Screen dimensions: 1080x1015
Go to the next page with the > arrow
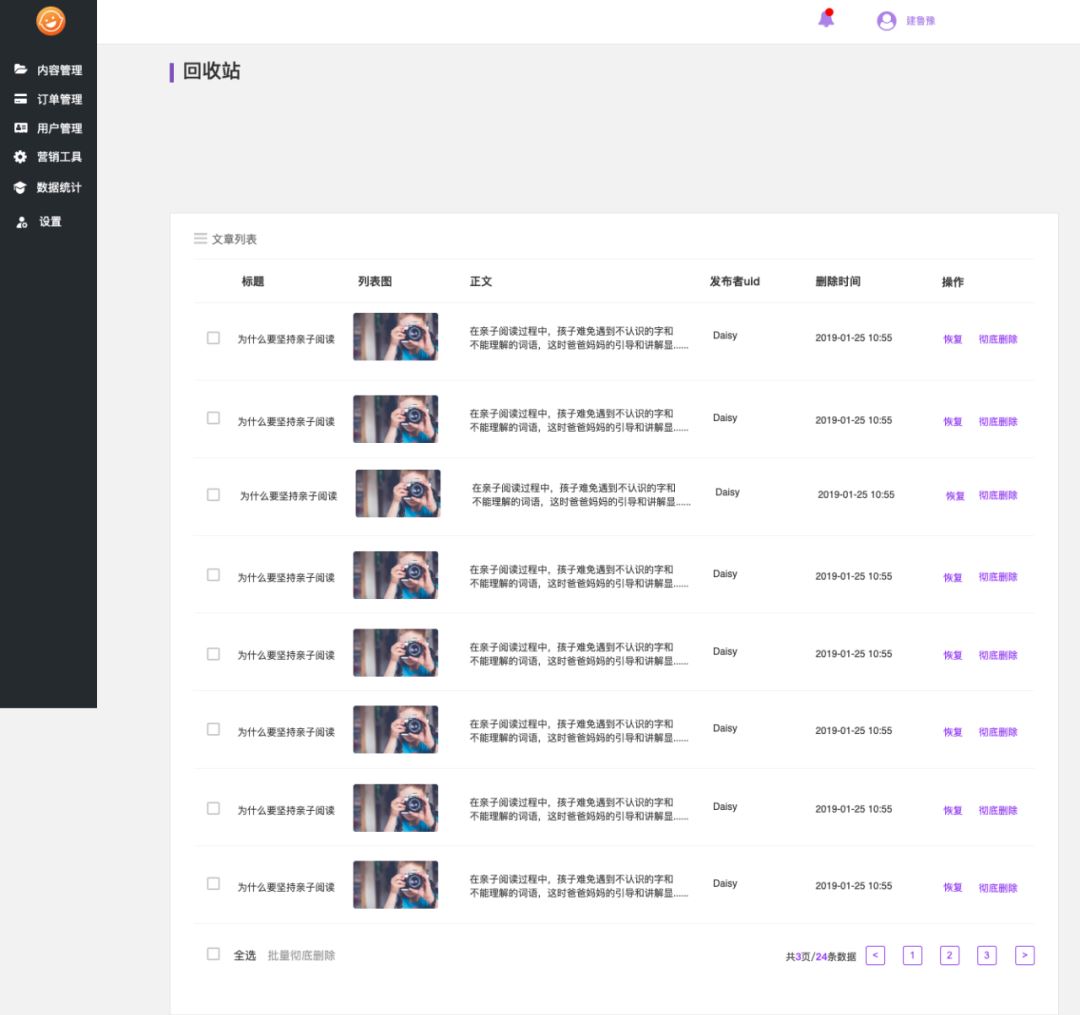(1024, 955)
